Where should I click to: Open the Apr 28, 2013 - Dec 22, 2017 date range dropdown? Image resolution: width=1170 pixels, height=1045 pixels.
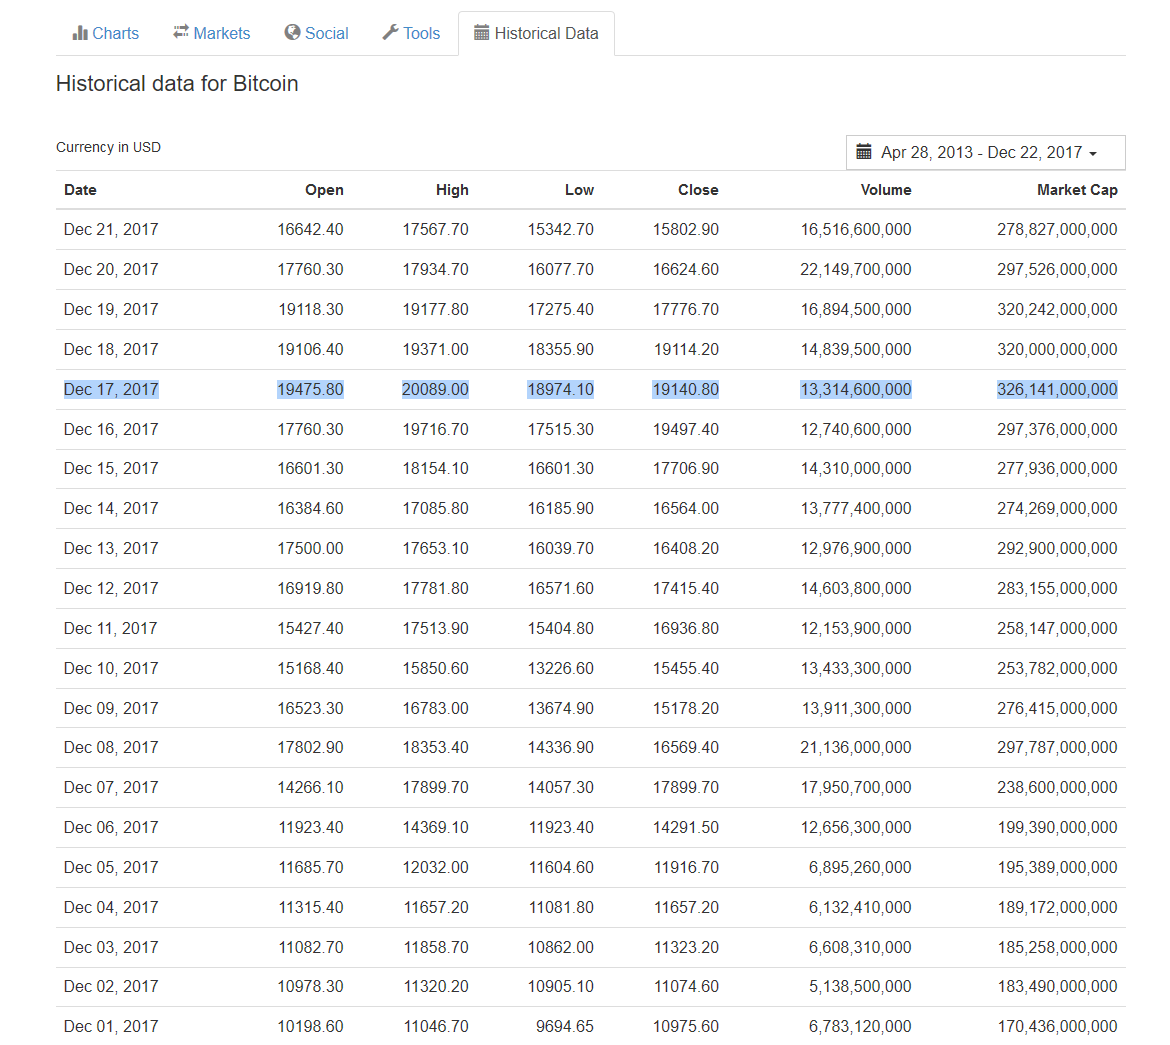pos(985,152)
